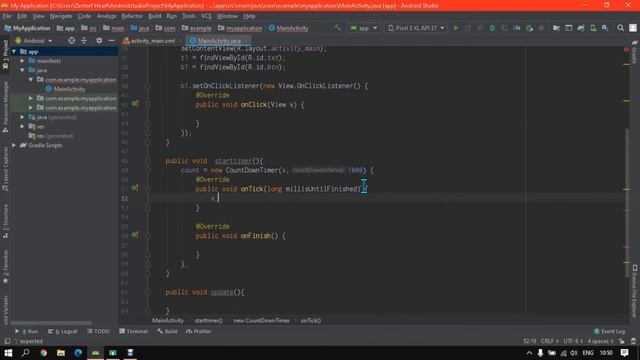Toggle the Device File Explorer side tab
Screen dimensions: 640x360
(635, 291)
